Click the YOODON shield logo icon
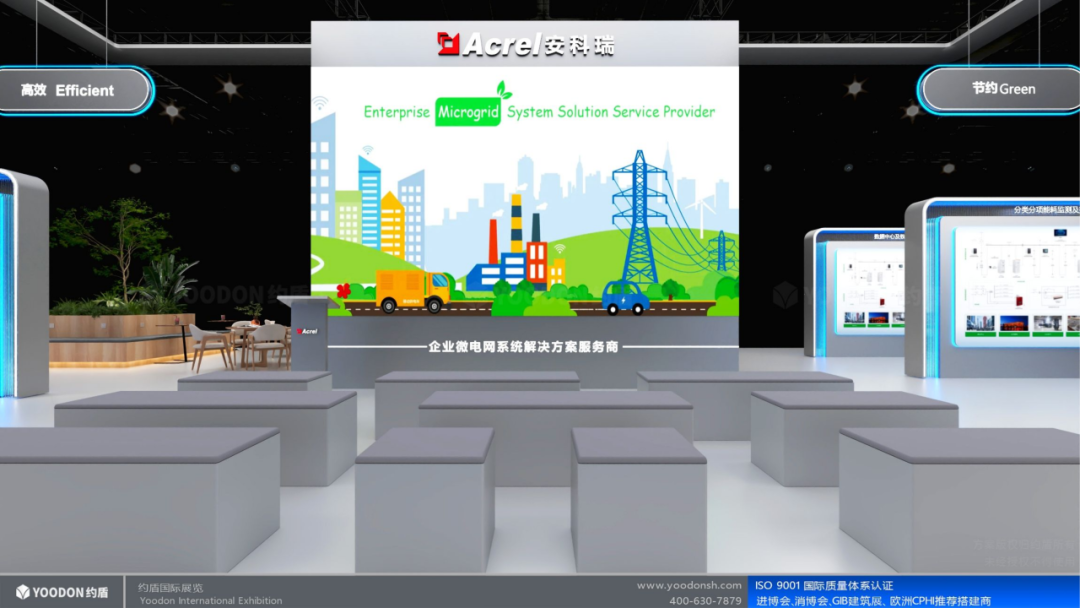This screenshot has width=1080, height=608. [23, 592]
